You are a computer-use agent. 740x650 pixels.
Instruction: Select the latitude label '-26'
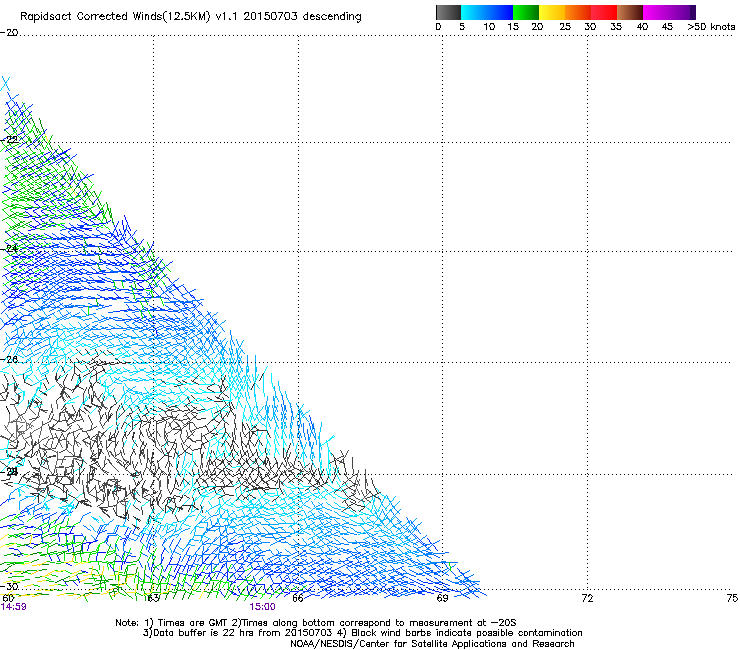pos(9,360)
